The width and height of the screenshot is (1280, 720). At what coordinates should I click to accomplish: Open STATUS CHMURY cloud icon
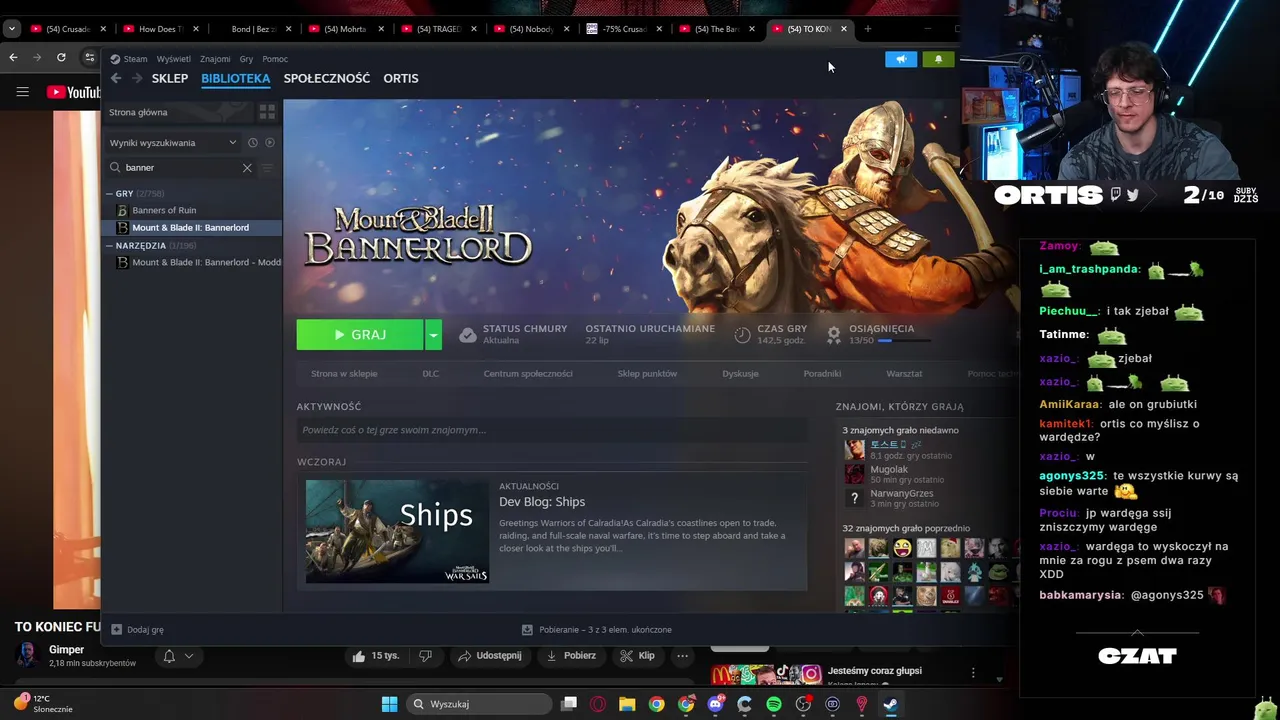click(x=467, y=335)
